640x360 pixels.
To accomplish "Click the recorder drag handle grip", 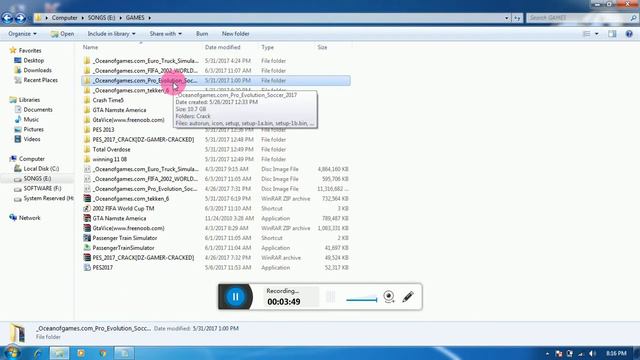I will (331, 297).
